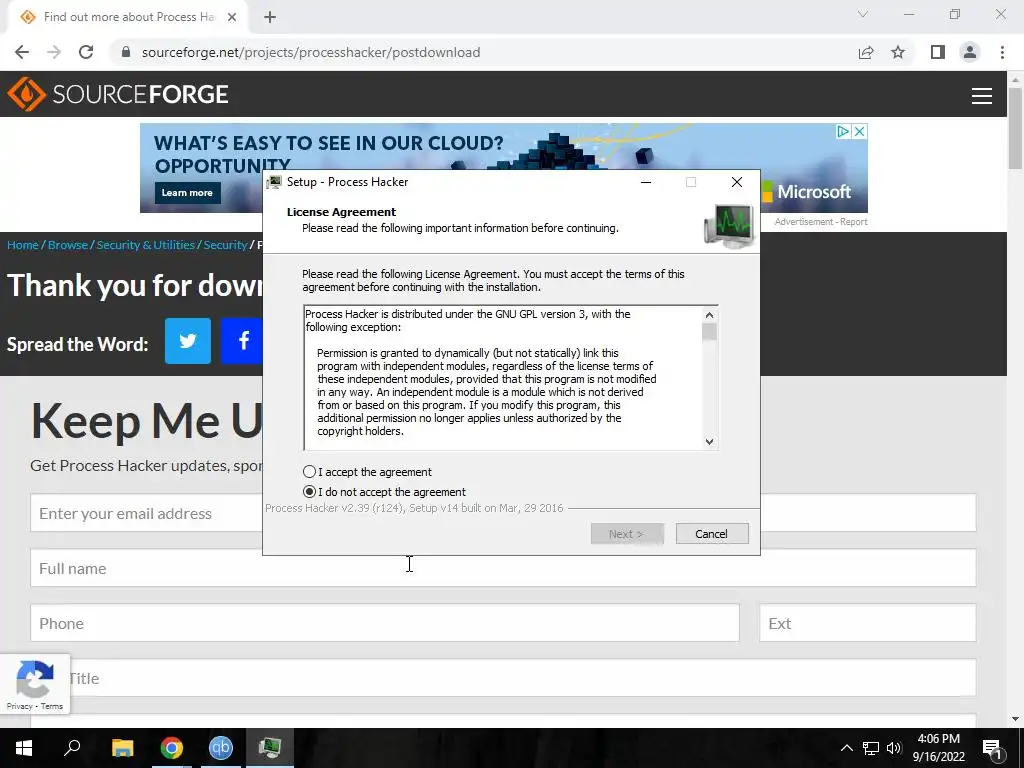
Task: Open SourceForge hamburger menu
Action: (x=982, y=95)
